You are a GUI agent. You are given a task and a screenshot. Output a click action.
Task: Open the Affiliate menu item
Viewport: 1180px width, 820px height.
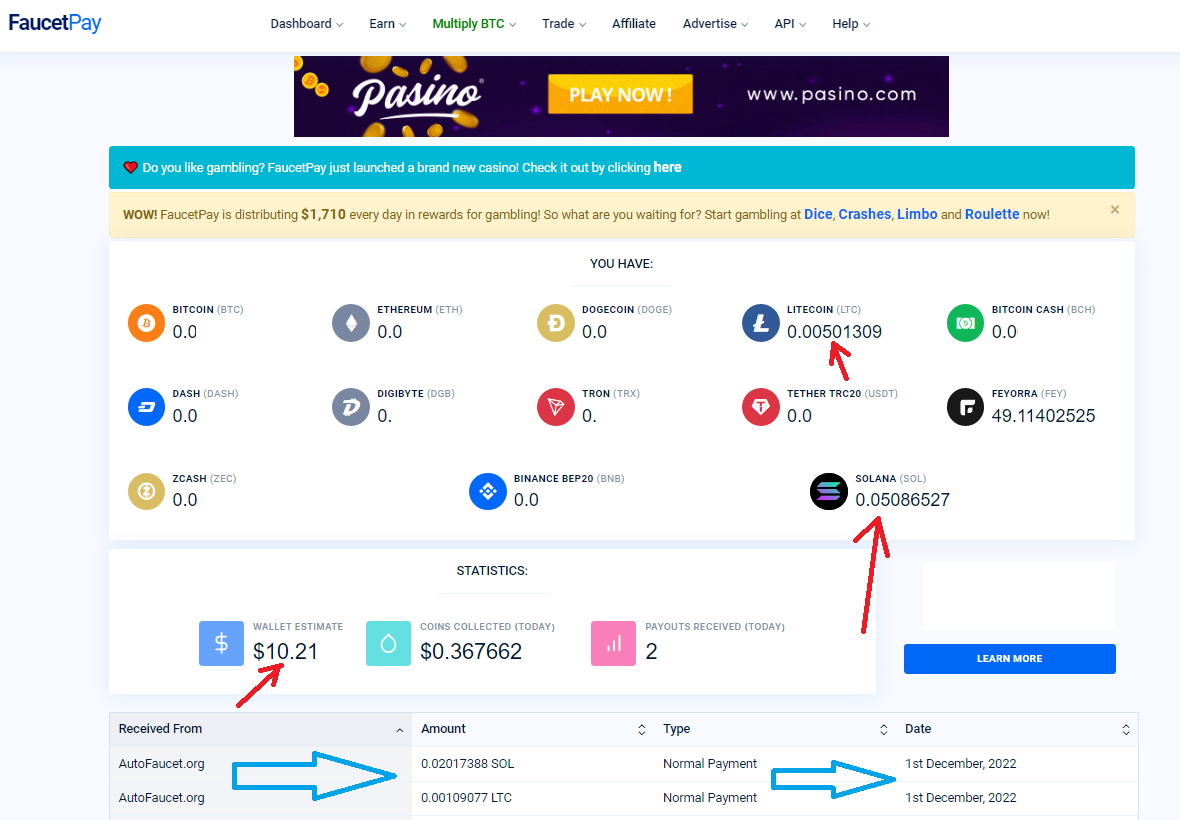[x=634, y=24]
